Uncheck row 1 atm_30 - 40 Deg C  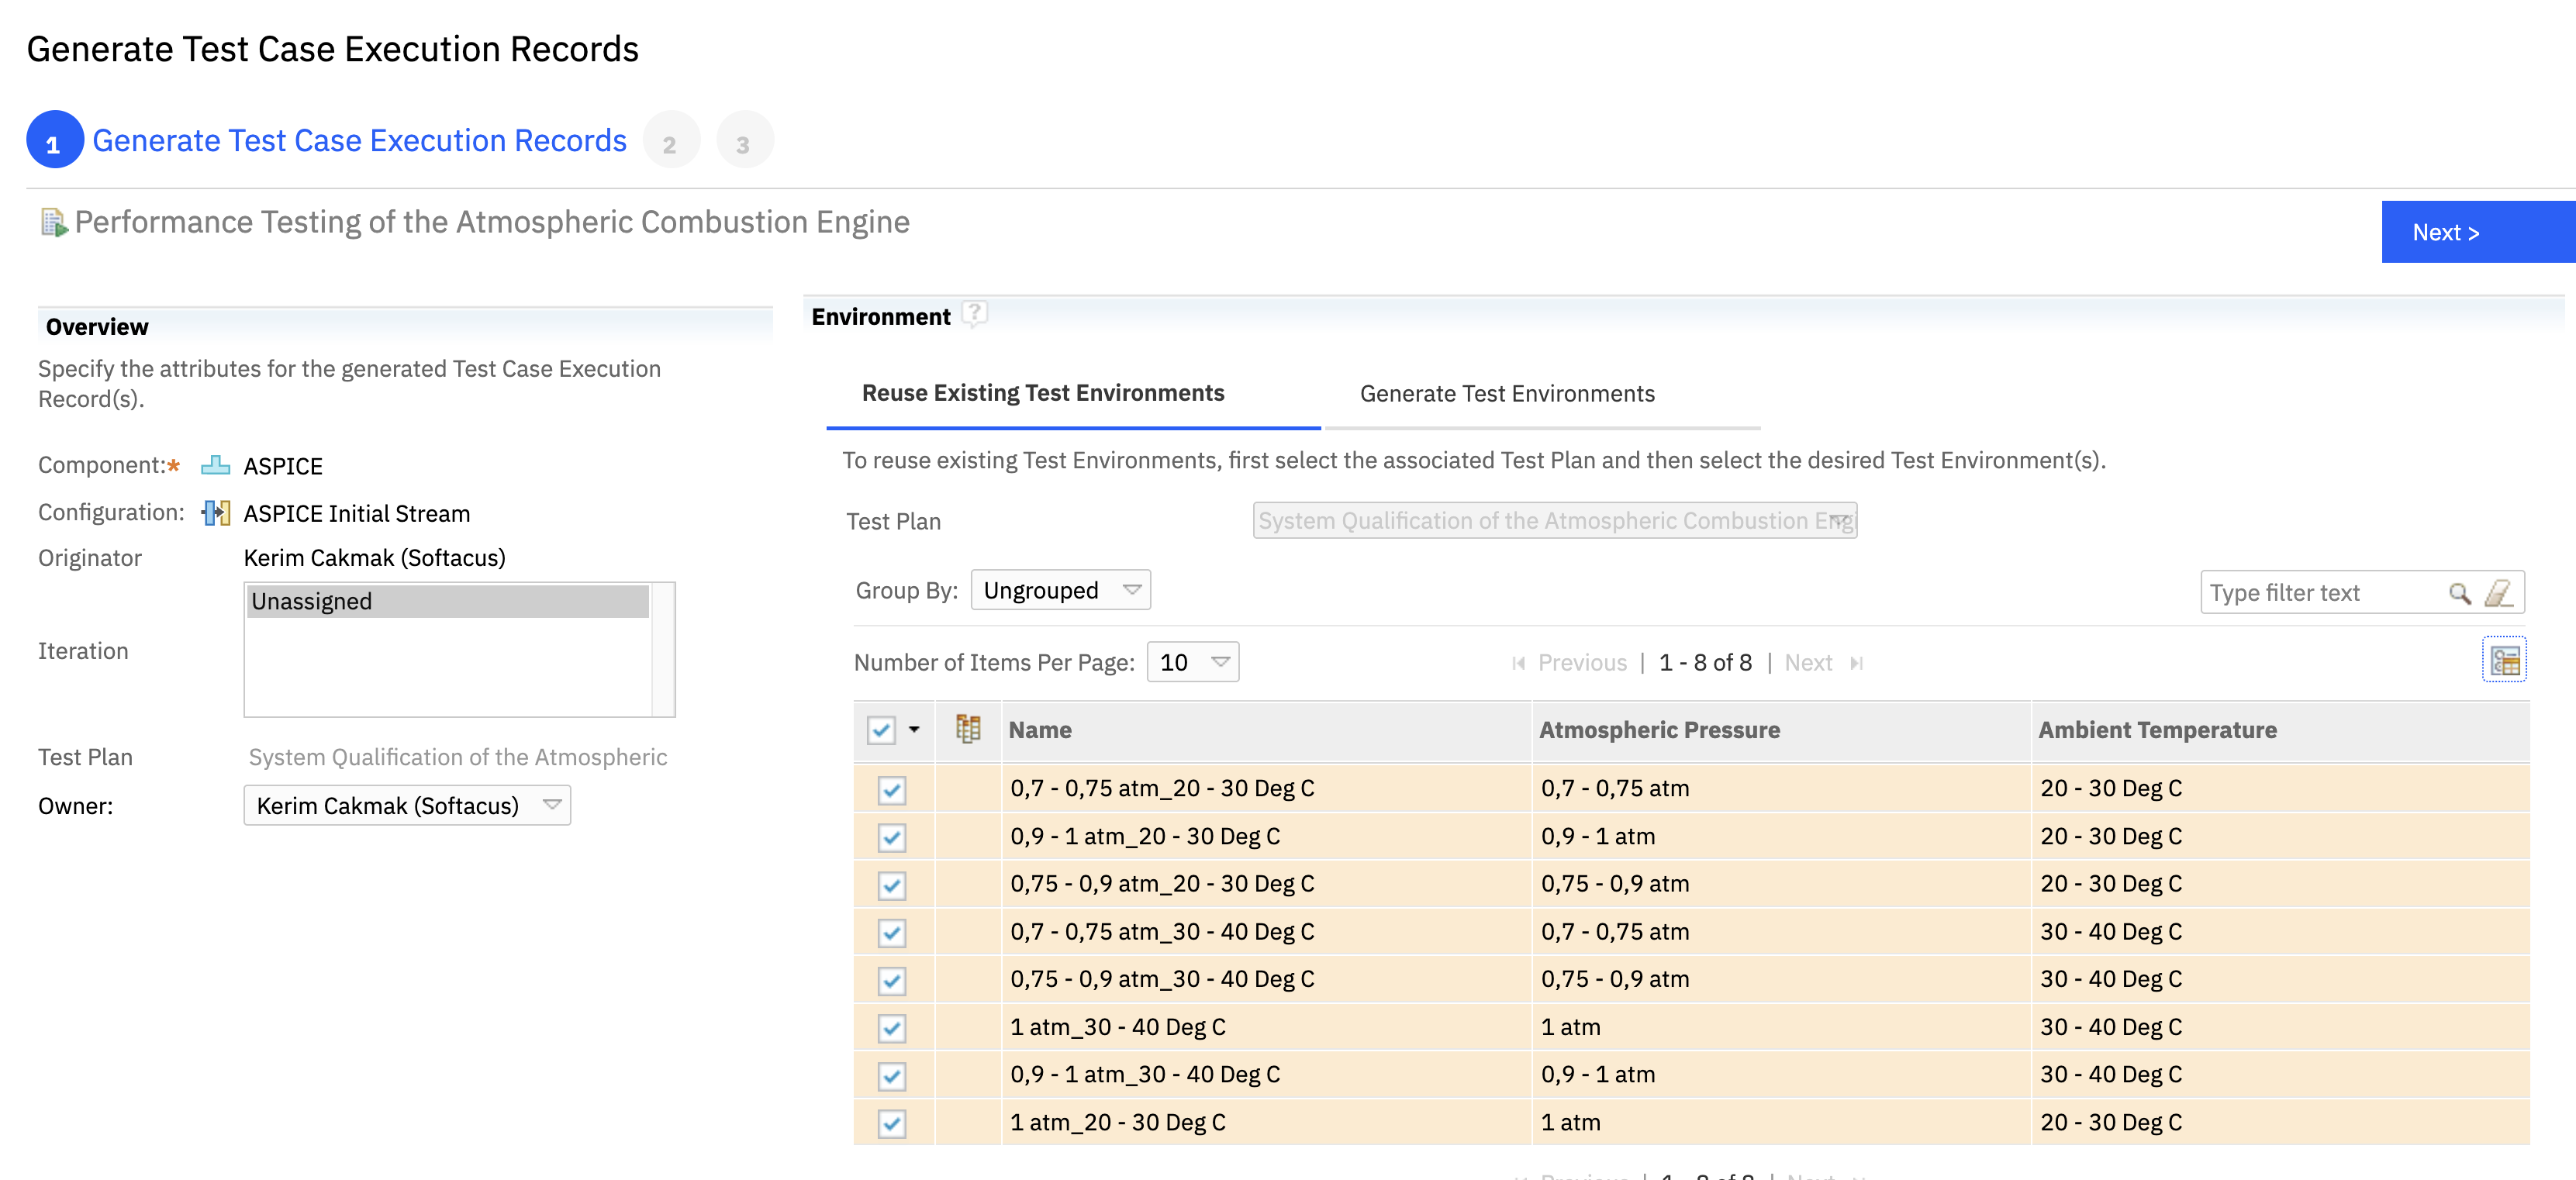(892, 1028)
